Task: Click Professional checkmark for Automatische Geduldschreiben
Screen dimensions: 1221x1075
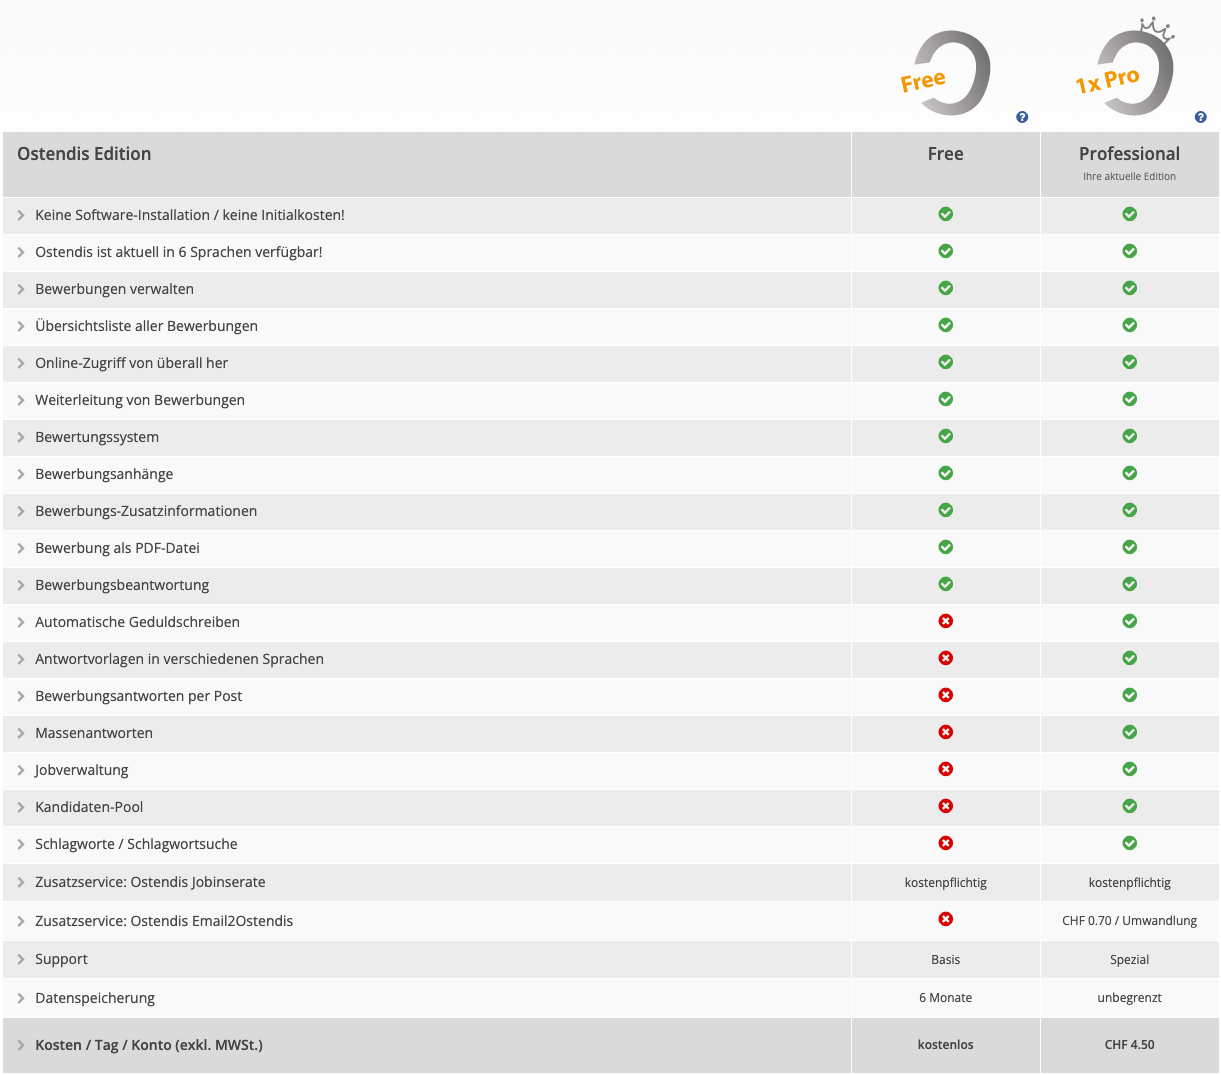Action: [1130, 621]
